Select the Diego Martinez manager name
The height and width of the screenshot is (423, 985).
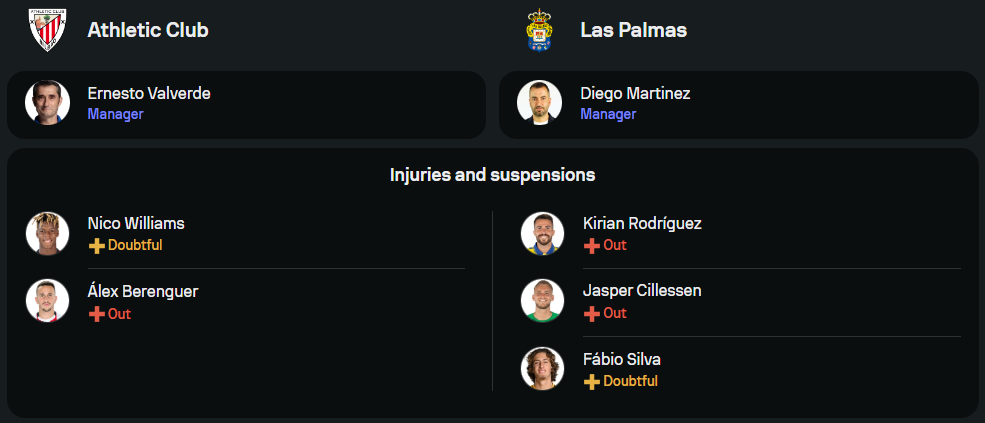(x=635, y=94)
